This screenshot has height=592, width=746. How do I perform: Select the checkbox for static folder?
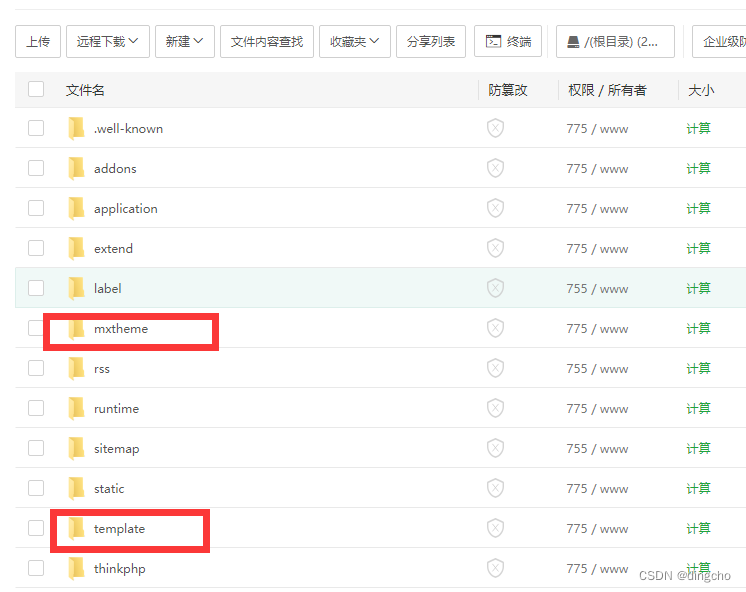[36, 488]
